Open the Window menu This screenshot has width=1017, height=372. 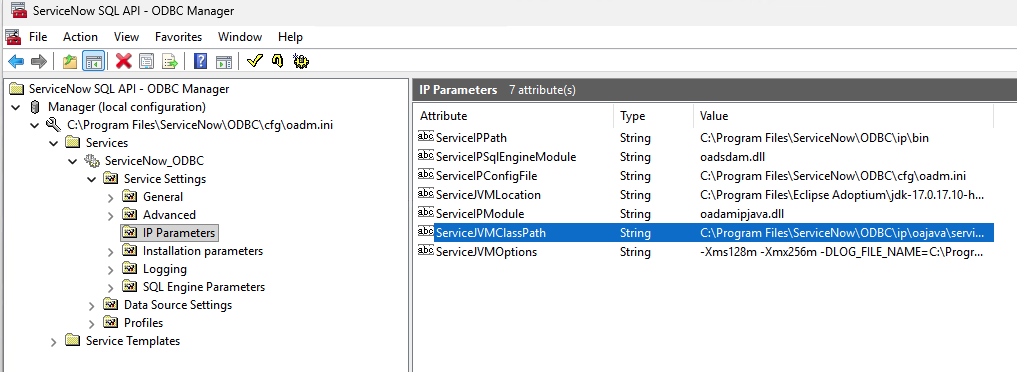[240, 37]
